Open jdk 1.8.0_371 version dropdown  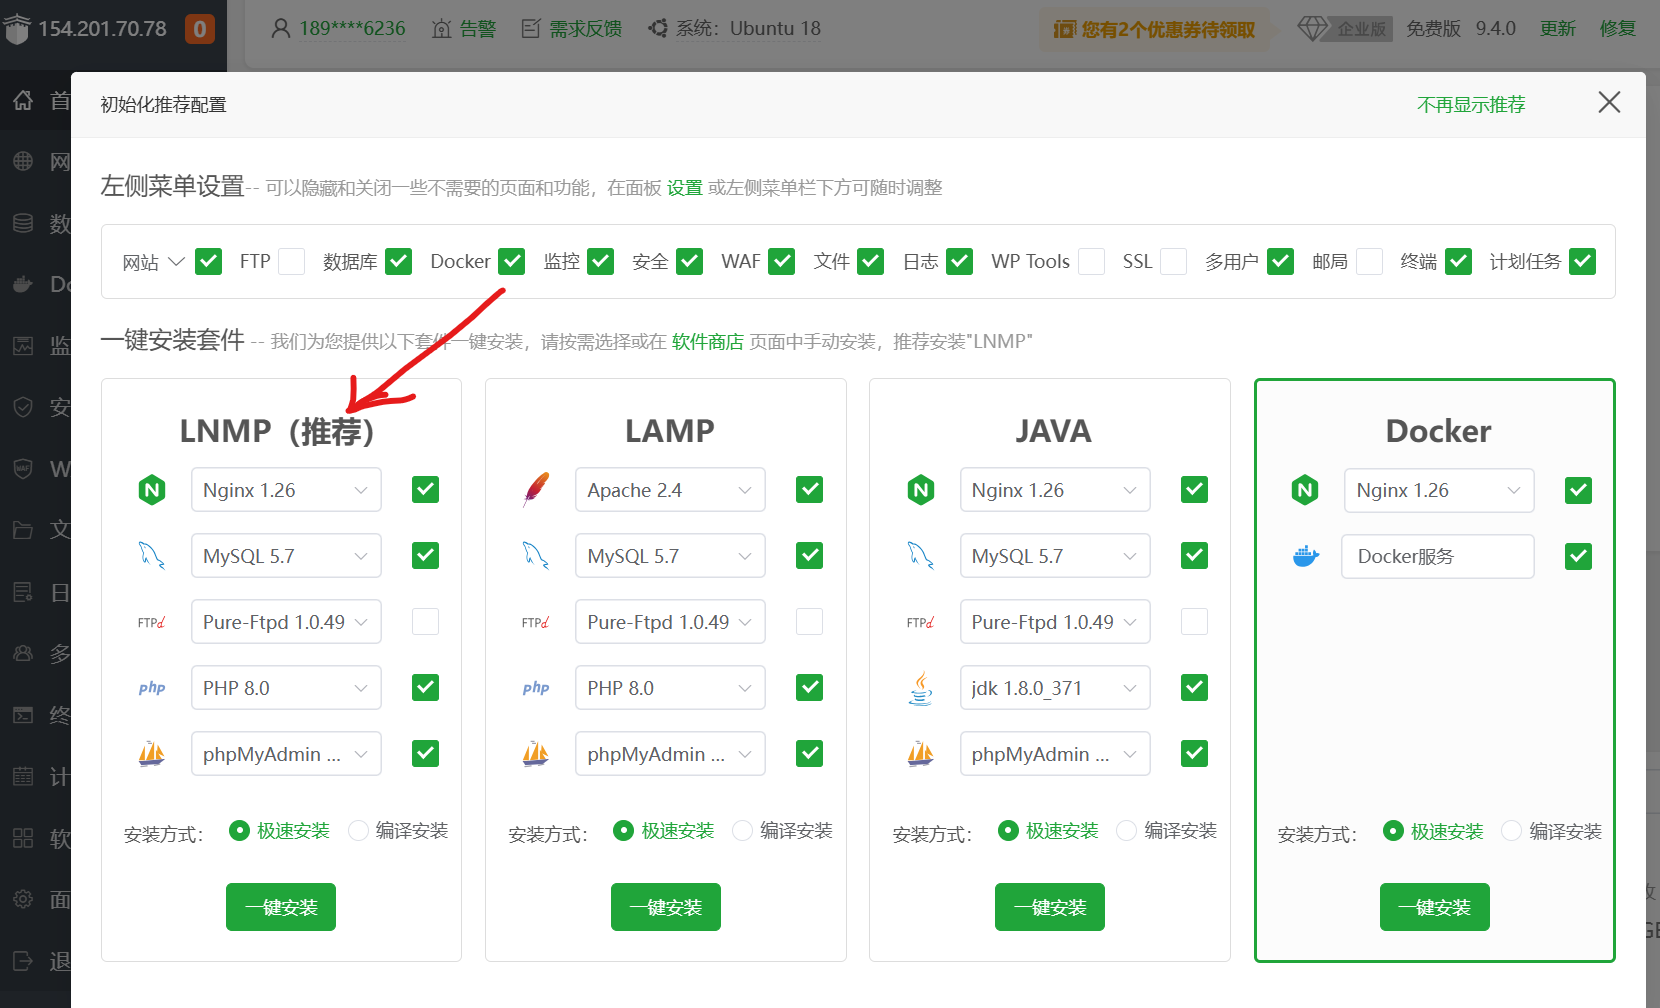pyautogui.click(x=1054, y=688)
